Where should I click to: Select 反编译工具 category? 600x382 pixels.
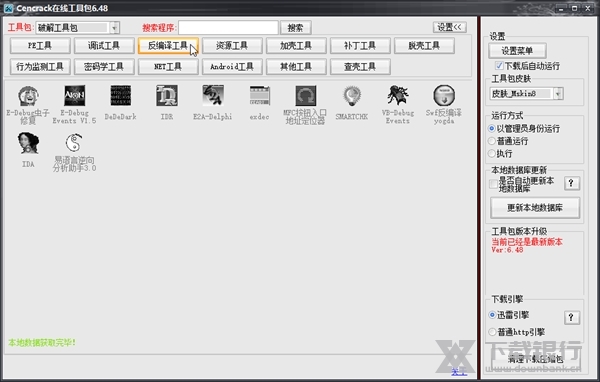point(168,46)
